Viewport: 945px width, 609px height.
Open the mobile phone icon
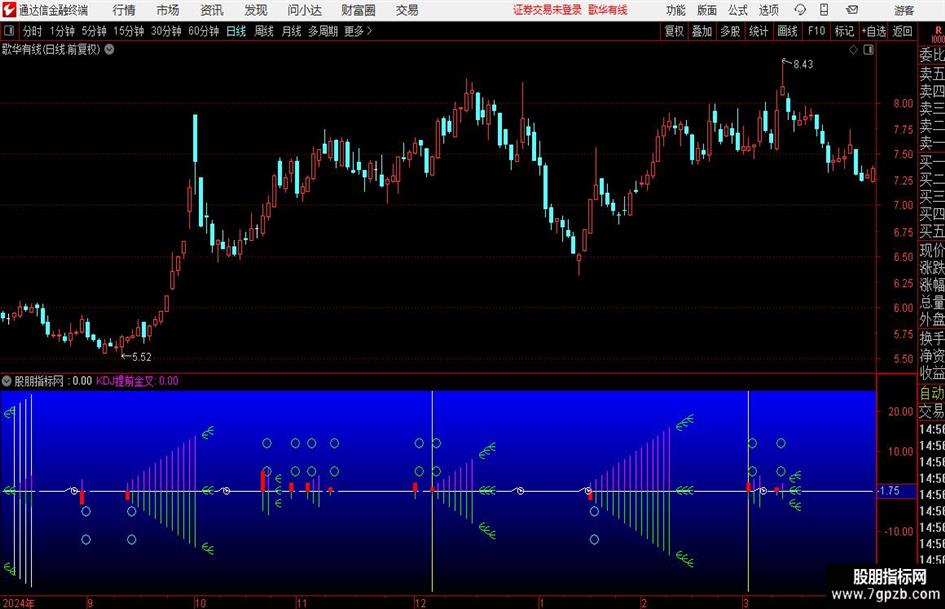[824, 10]
